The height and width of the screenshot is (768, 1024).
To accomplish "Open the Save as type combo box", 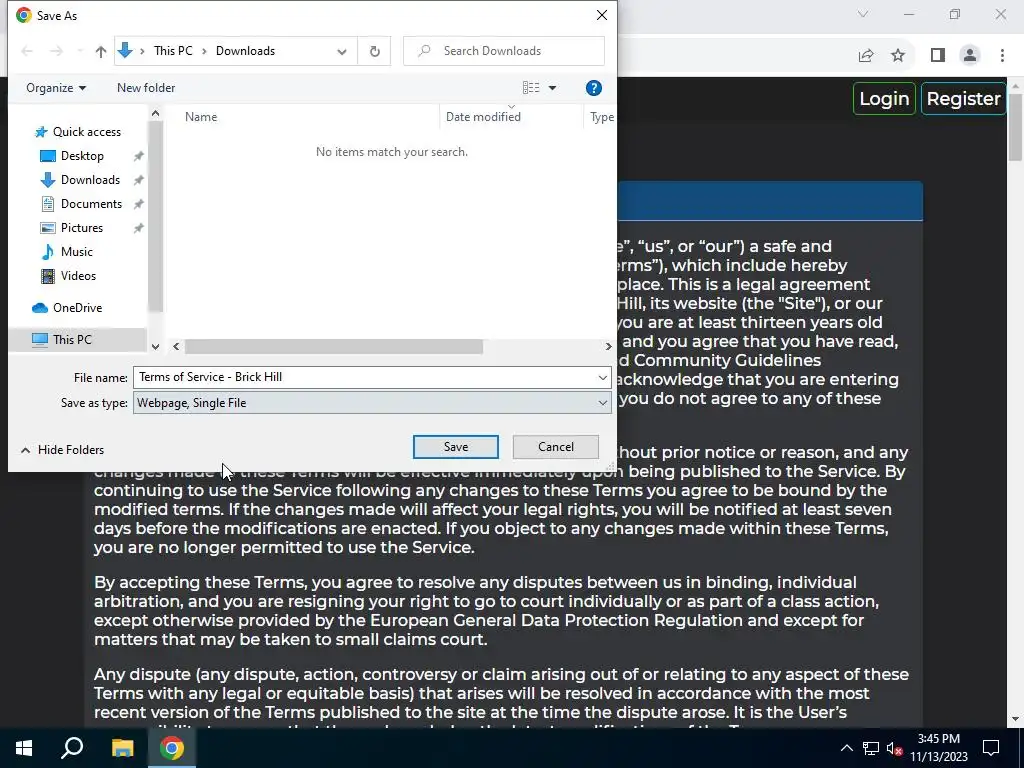I will (x=372, y=403).
